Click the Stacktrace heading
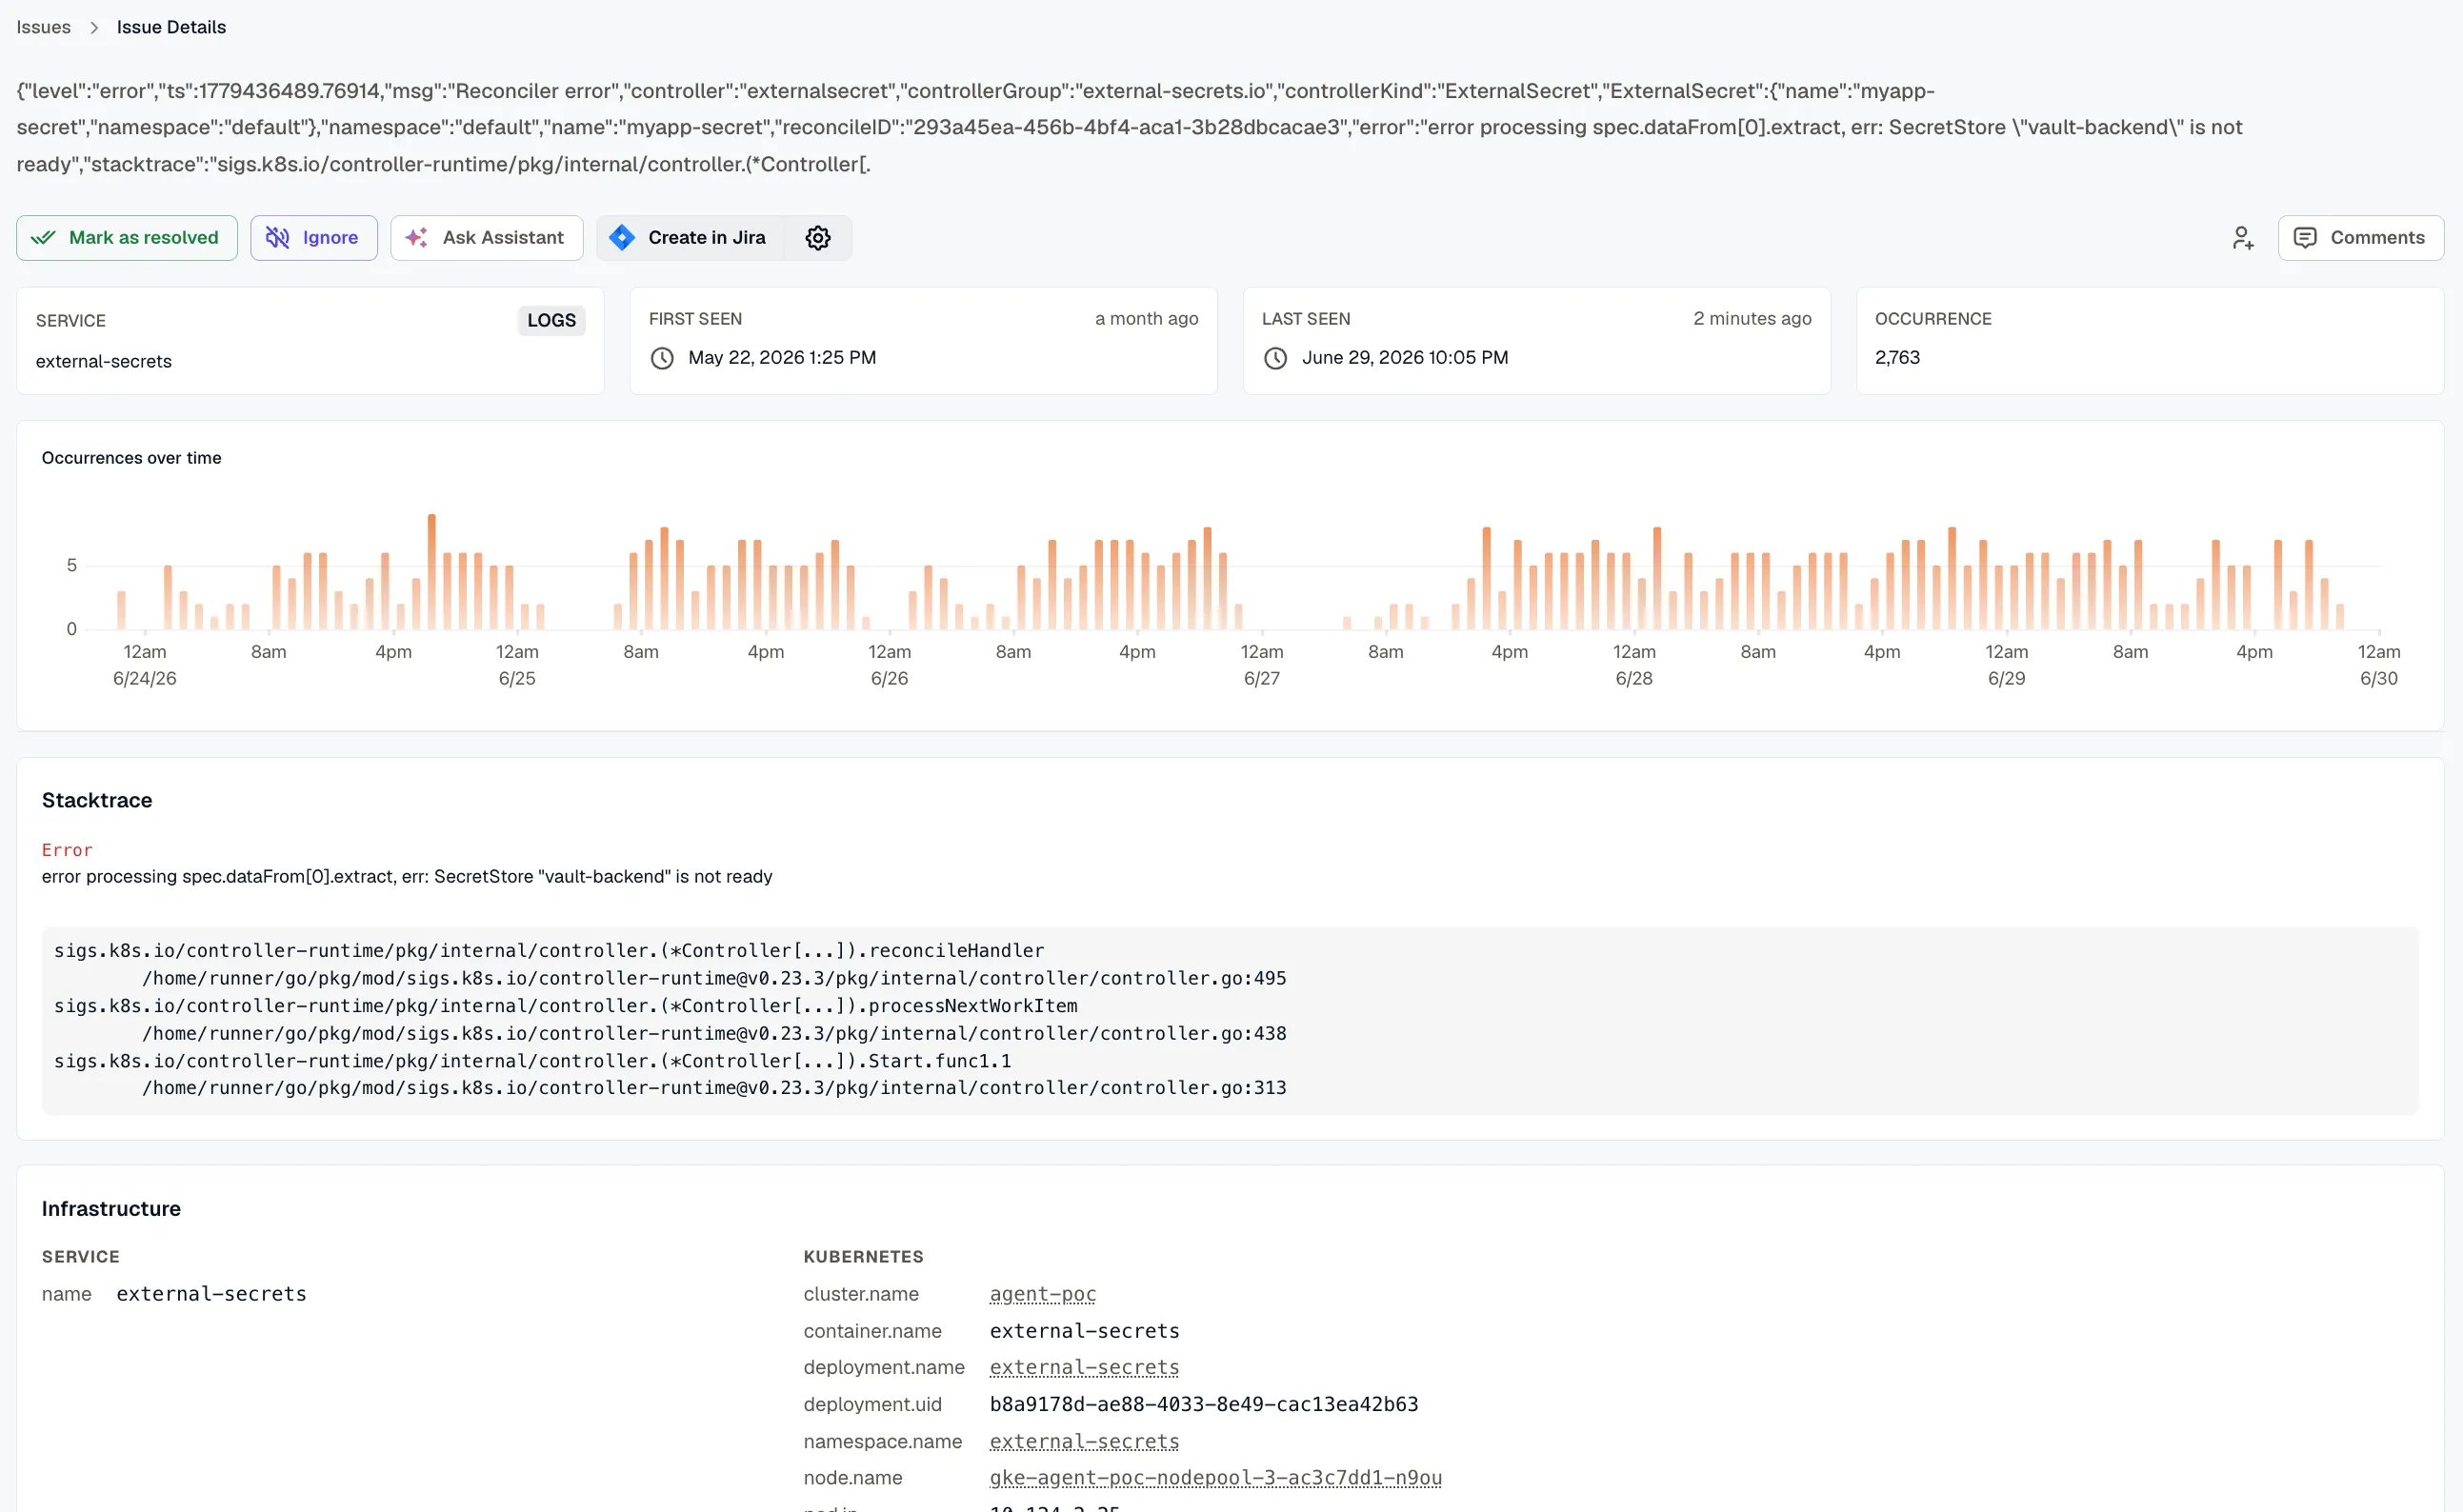Image resolution: width=2463 pixels, height=1512 pixels. [x=97, y=800]
